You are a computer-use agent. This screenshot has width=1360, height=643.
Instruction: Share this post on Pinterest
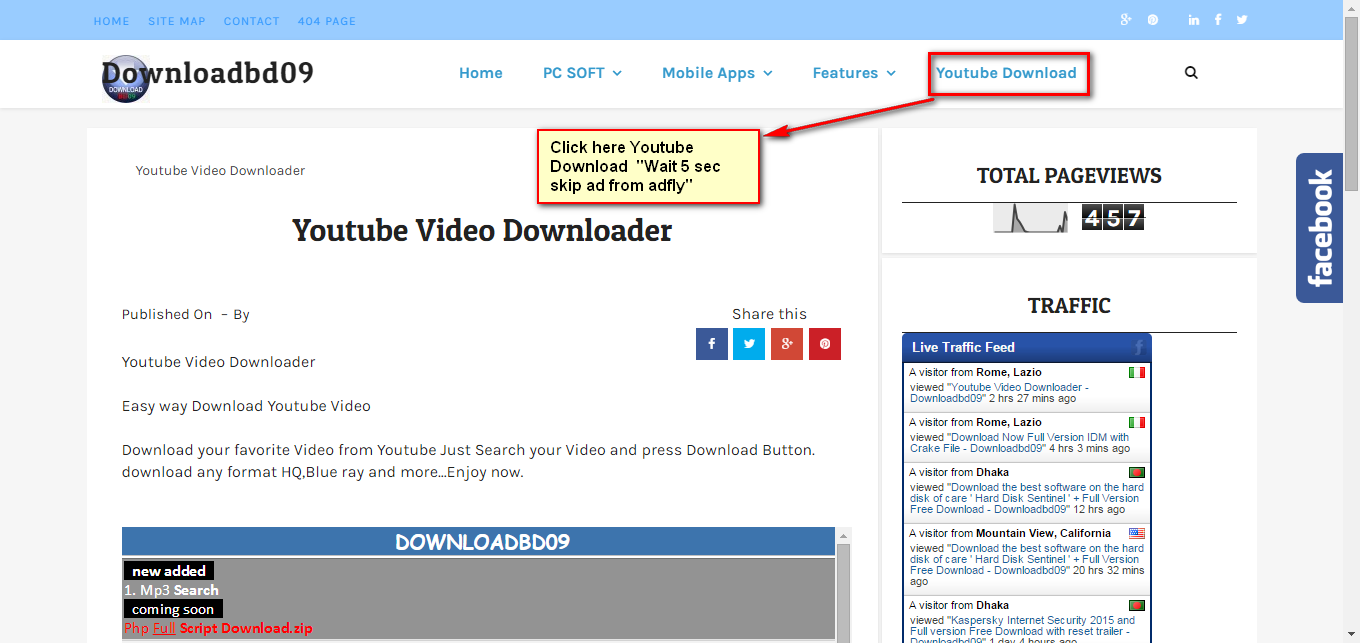[x=825, y=344]
